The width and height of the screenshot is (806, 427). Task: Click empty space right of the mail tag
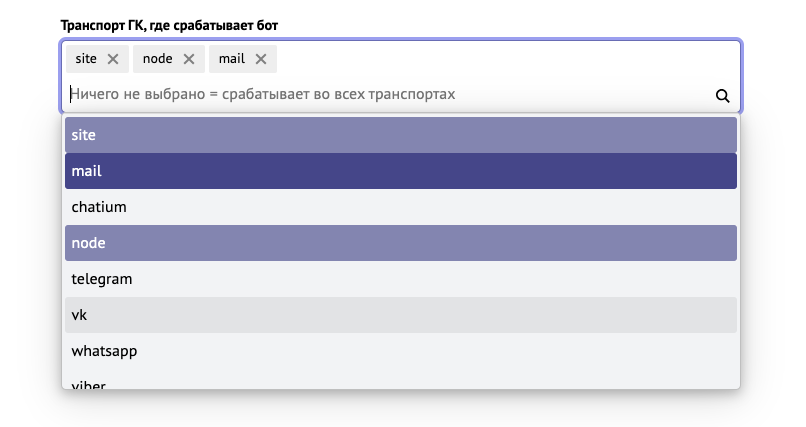click(500, 59)
